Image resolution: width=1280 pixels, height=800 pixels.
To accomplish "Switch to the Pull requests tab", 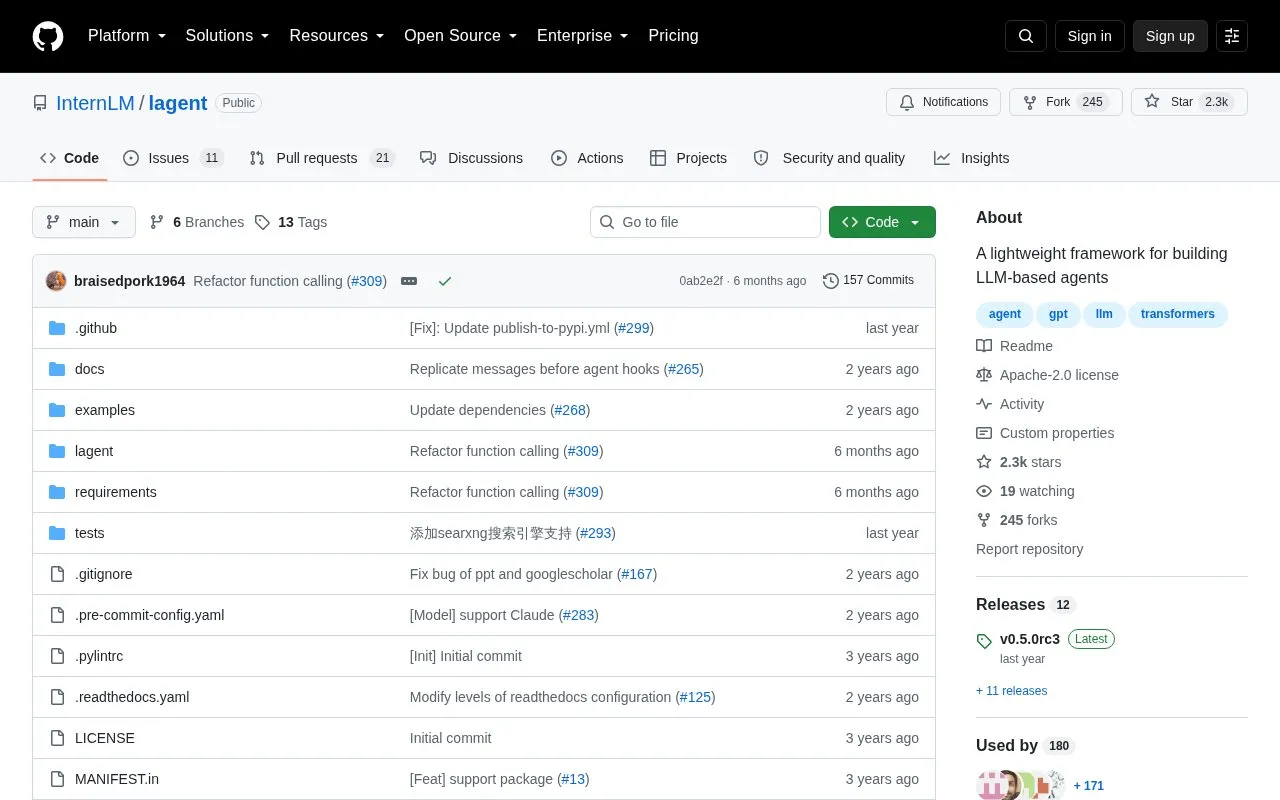I will pos(322,158).
